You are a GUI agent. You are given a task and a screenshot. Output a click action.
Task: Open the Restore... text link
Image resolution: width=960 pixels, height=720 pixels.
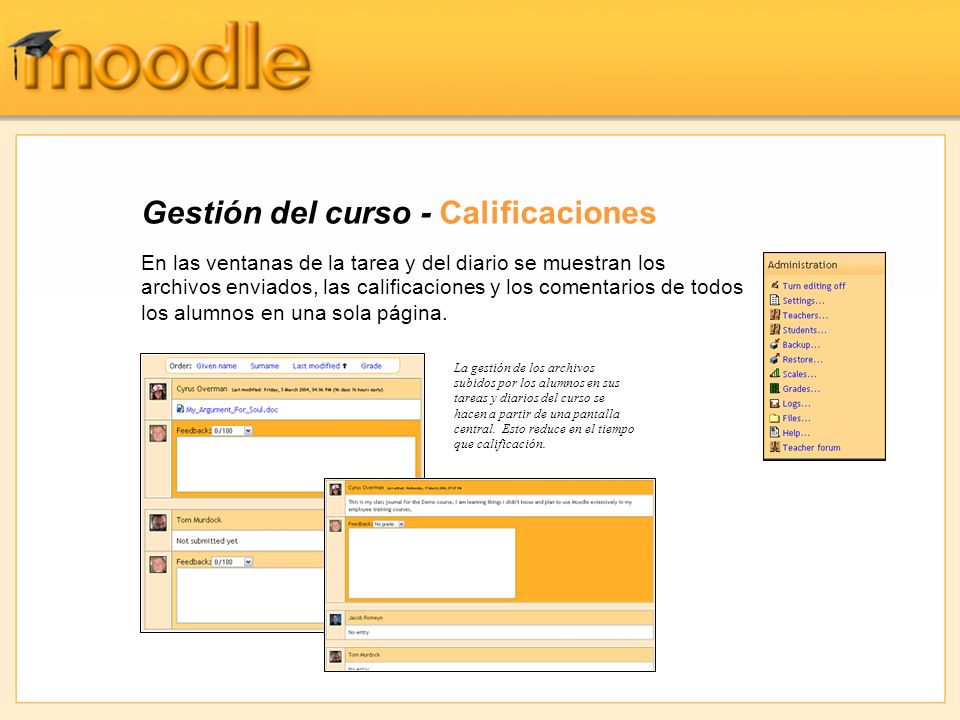tap(803, 359)
